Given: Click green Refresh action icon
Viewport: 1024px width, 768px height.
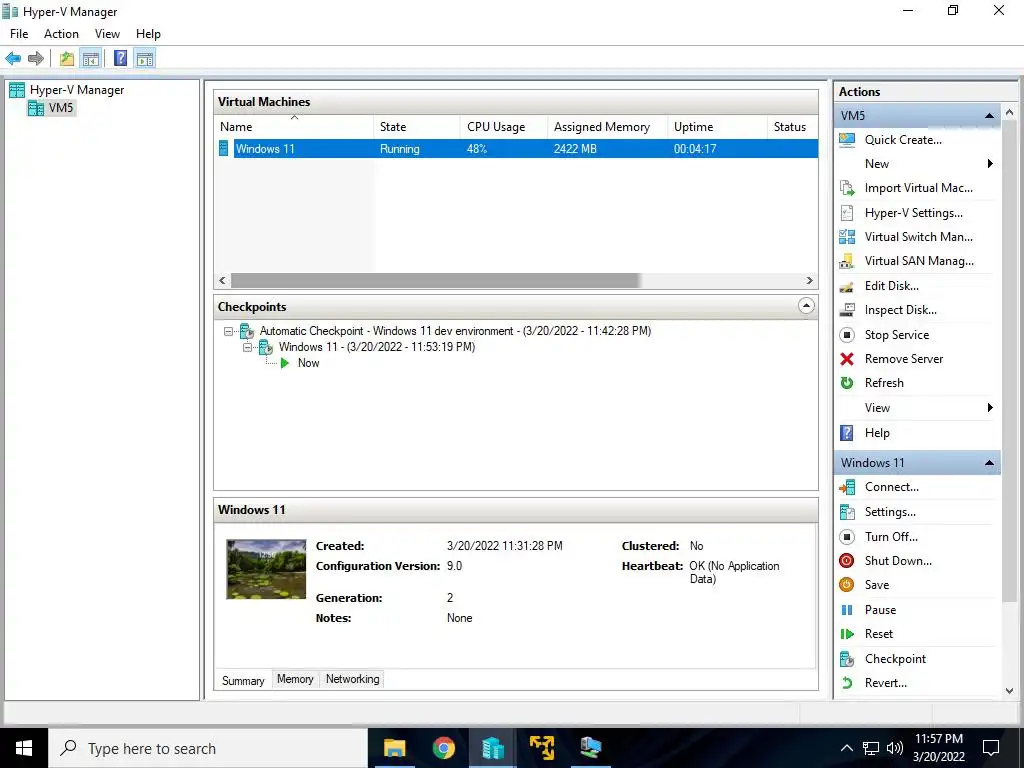Looking at the screenshot, I should tap(847, 383).
